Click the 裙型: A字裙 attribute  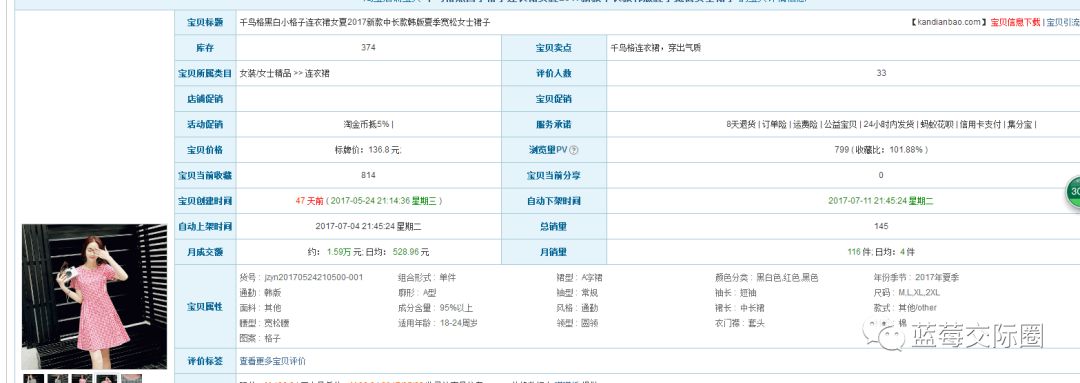tap(579, 278)
